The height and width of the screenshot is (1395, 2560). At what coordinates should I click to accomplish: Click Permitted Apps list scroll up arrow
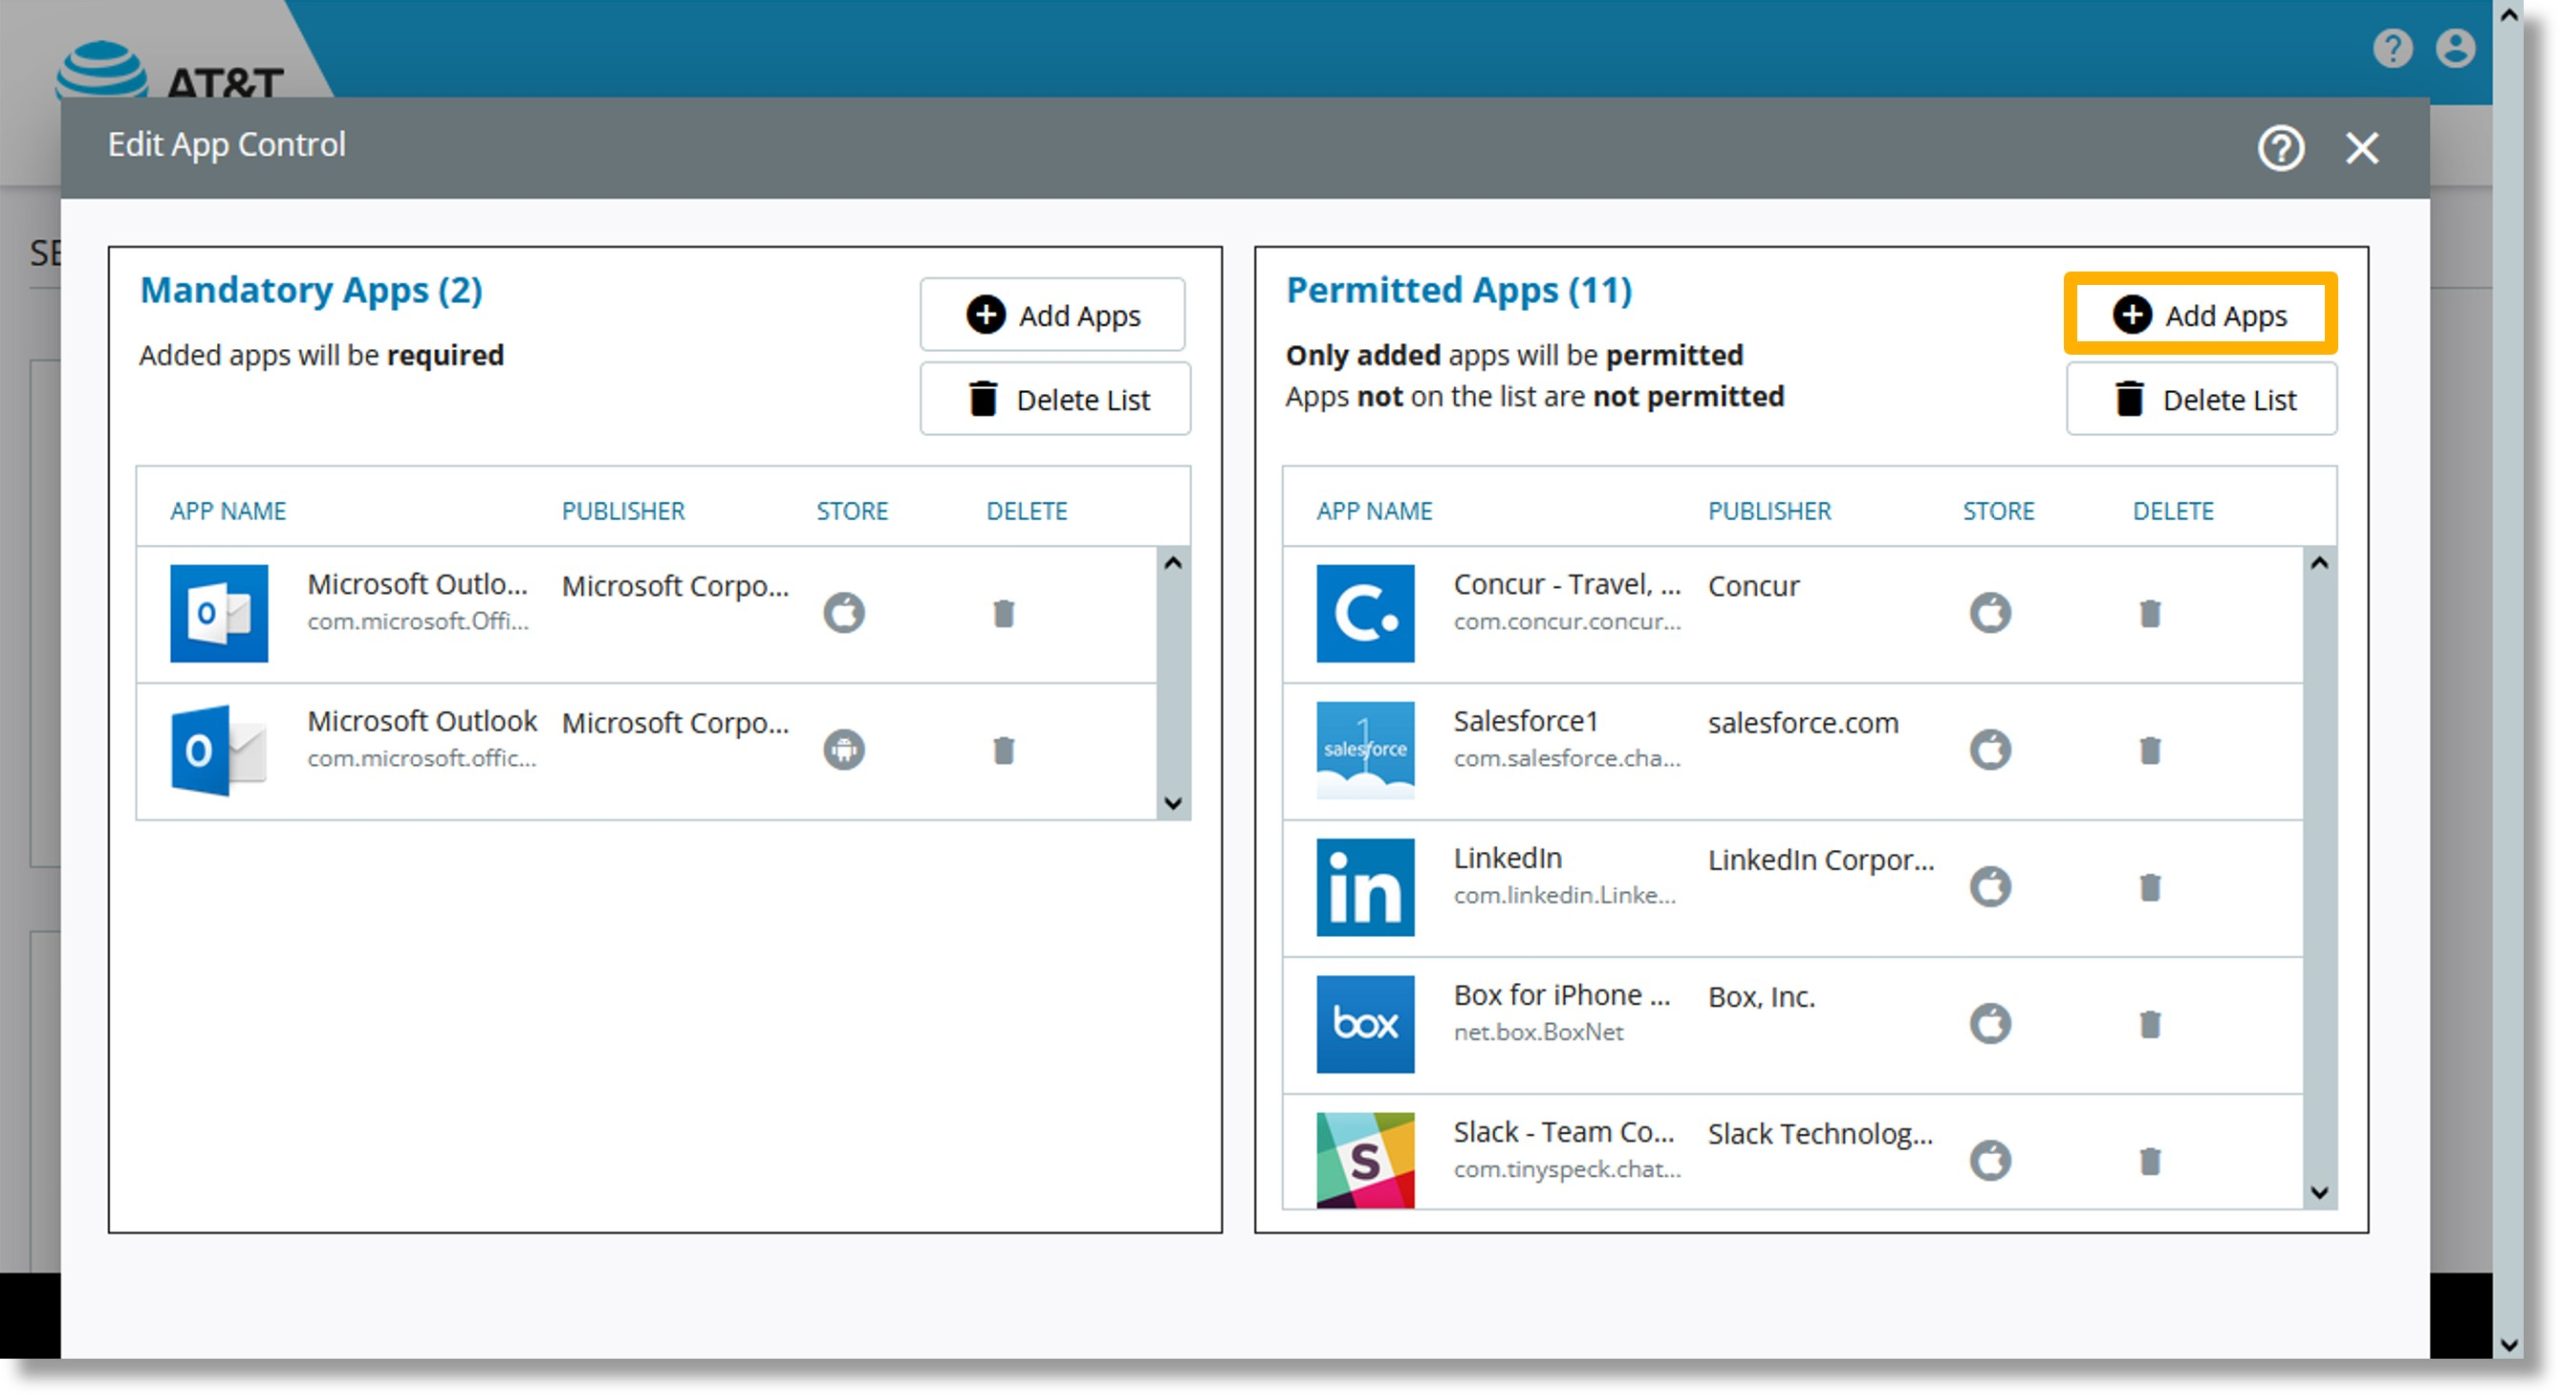pos(2320,563)
